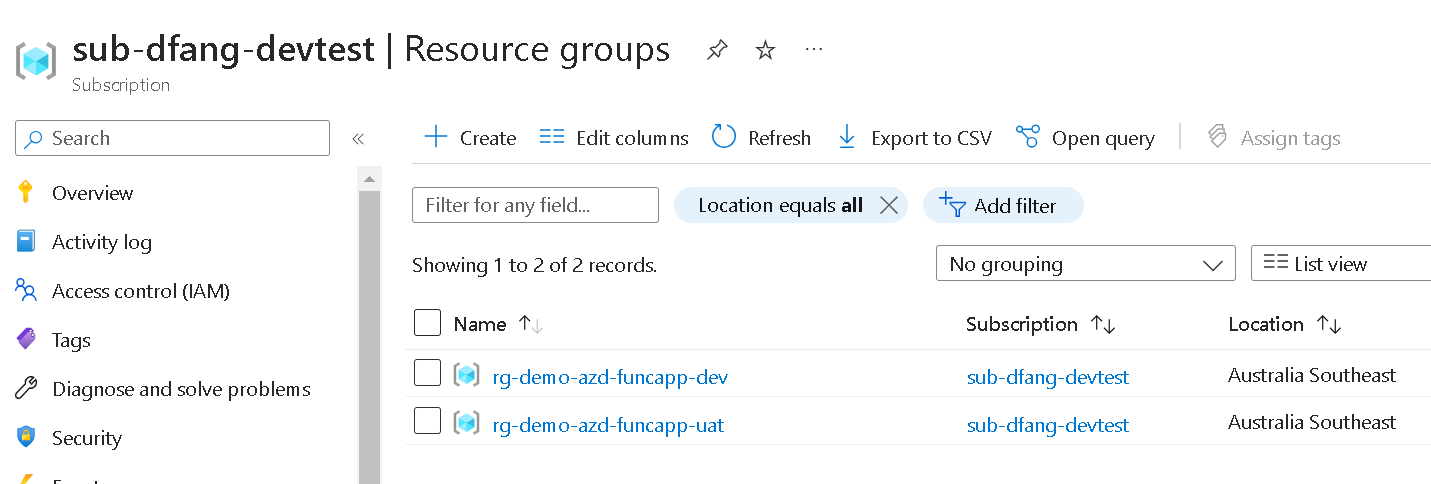Click Australia Southeast in the uat row
Viewport: 1431px width, 484px height.
point(1312,422)
